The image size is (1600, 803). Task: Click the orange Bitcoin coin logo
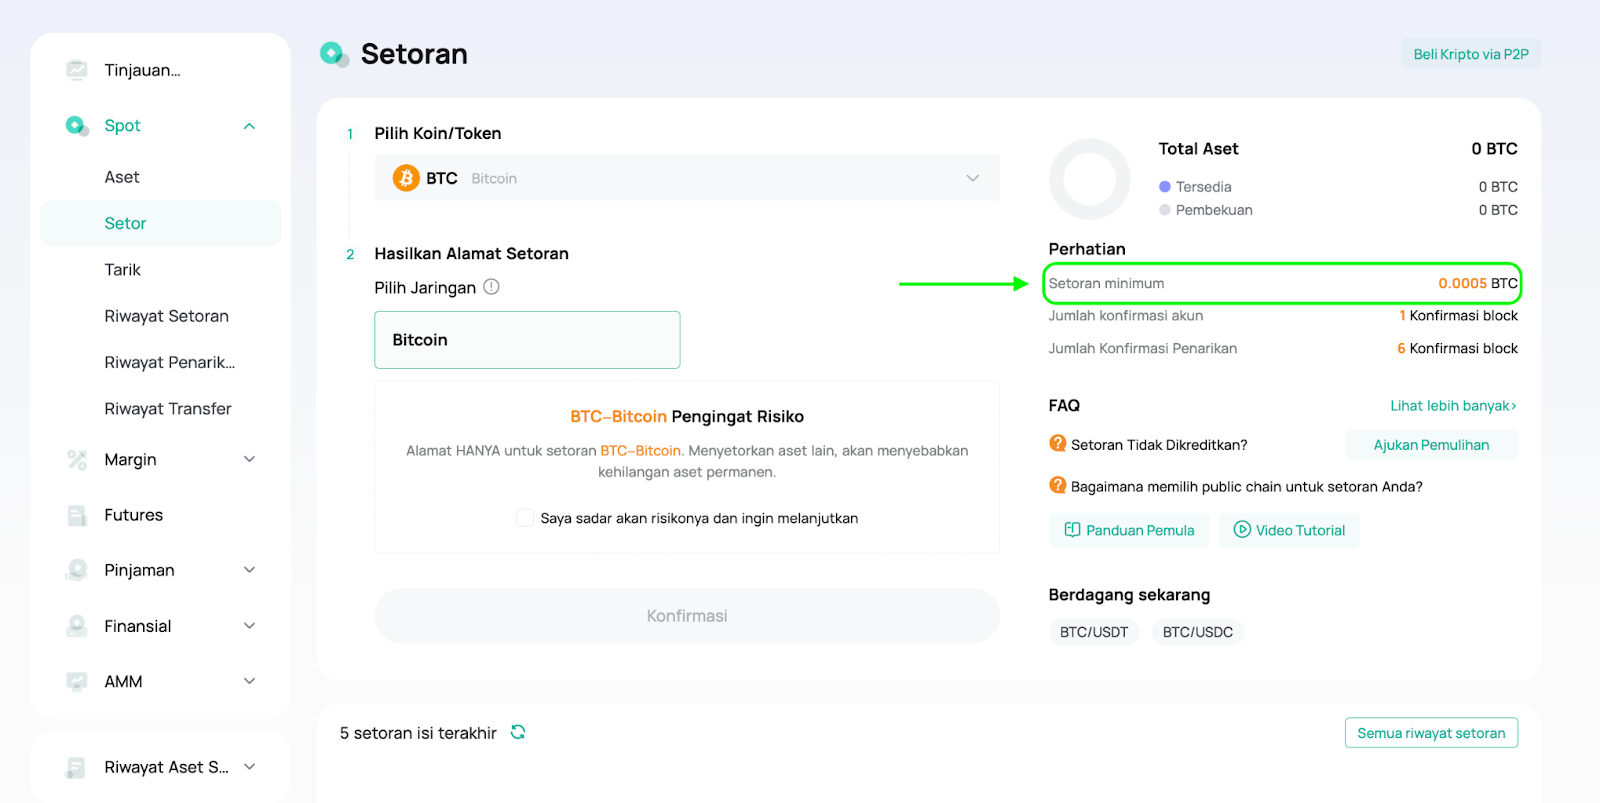point(406,178)
